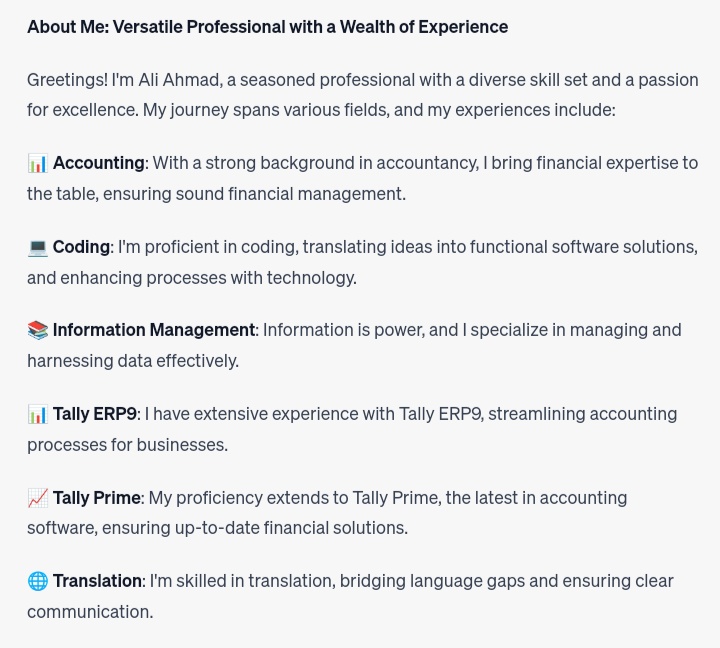Click the upward trend chart emoji beside Tally Prime
This screenshot has width=720, height=648.
38,498
